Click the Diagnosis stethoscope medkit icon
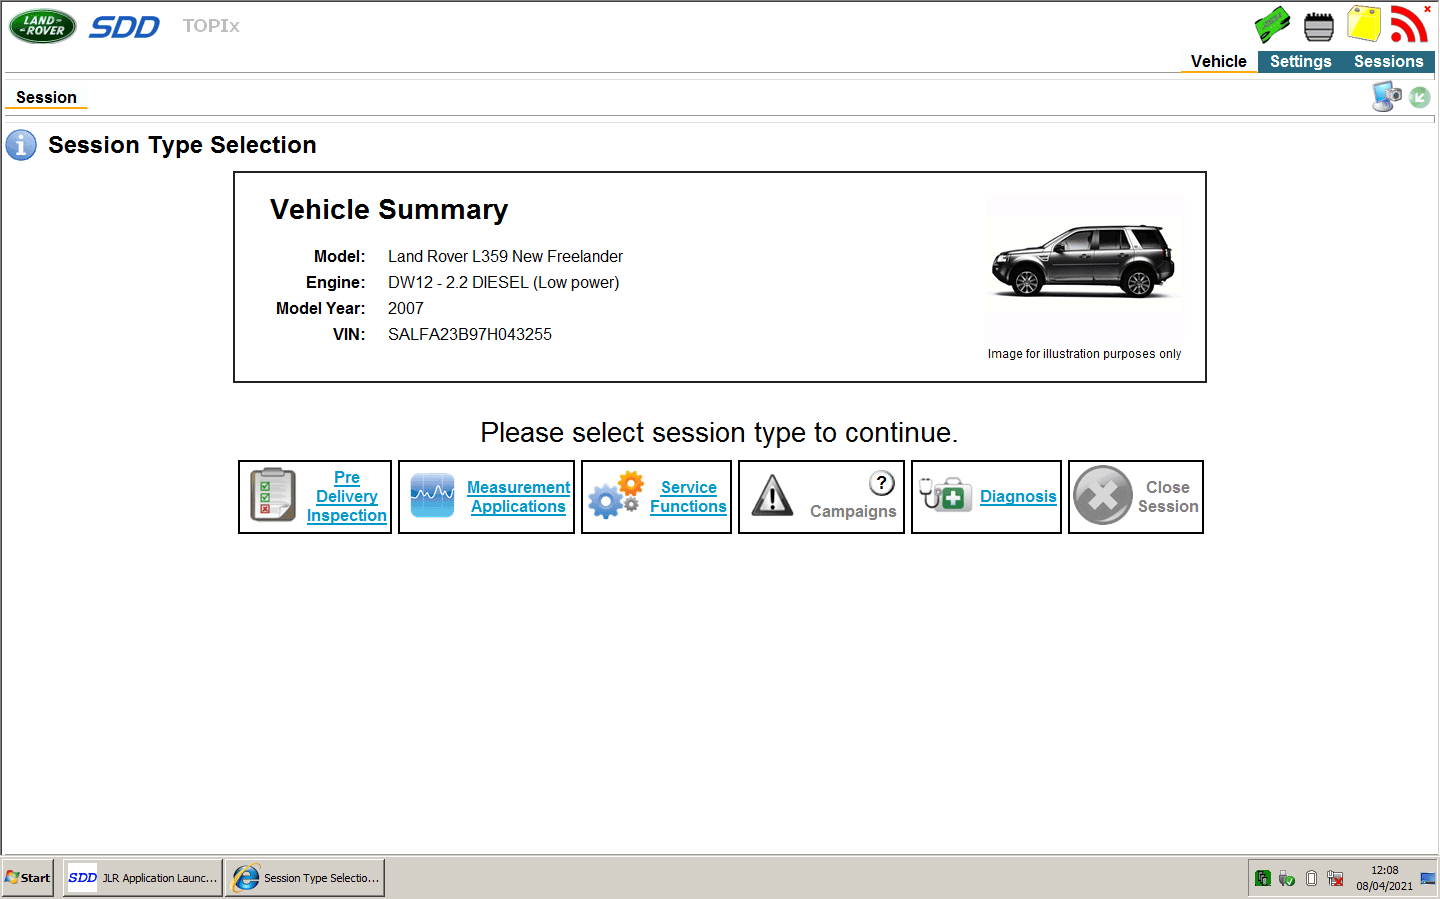 pyautogui.click(x=946, y=493)
